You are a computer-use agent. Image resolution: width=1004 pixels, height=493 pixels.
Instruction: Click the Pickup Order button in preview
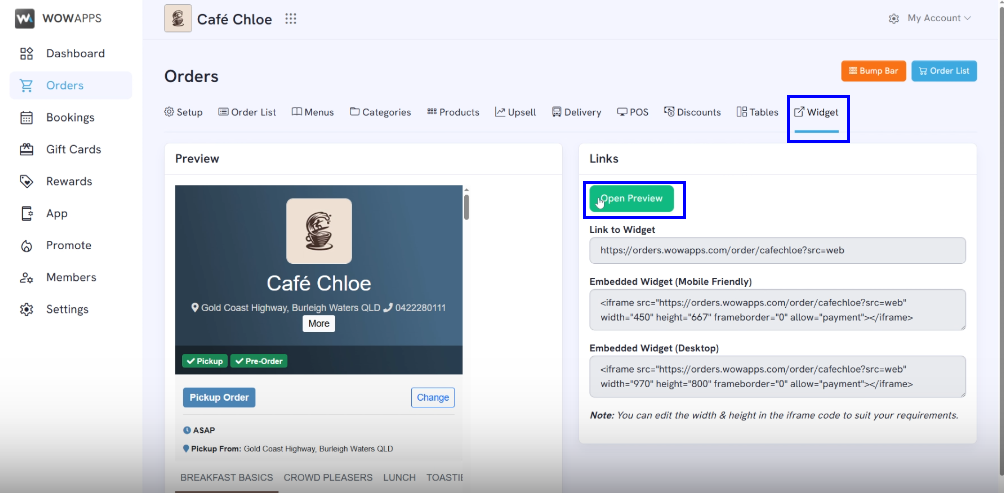219,397
